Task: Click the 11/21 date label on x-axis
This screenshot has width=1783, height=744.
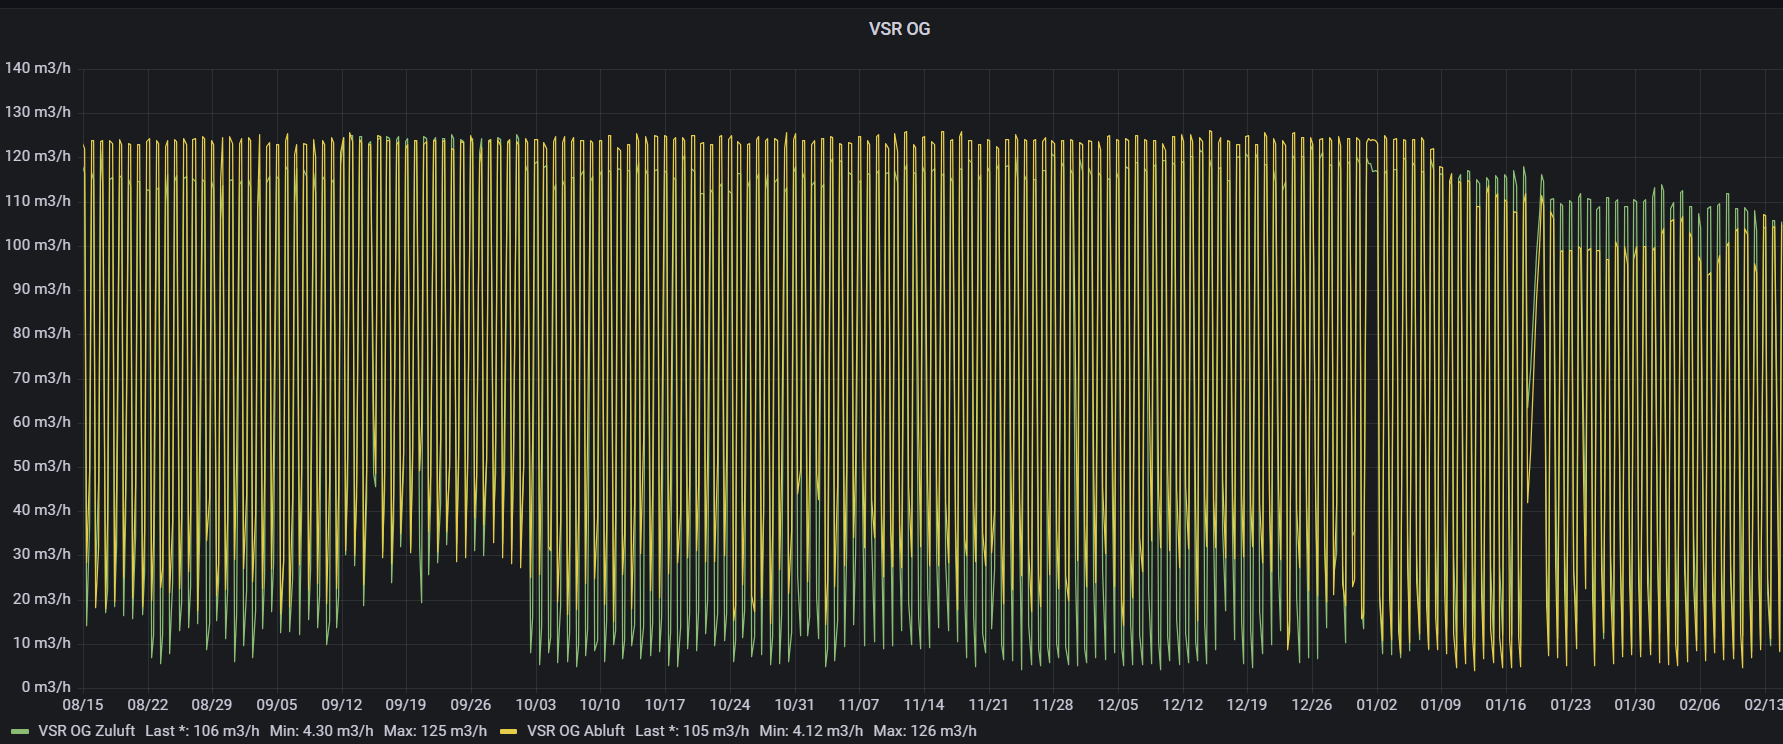Action: [x=988, y=705]
